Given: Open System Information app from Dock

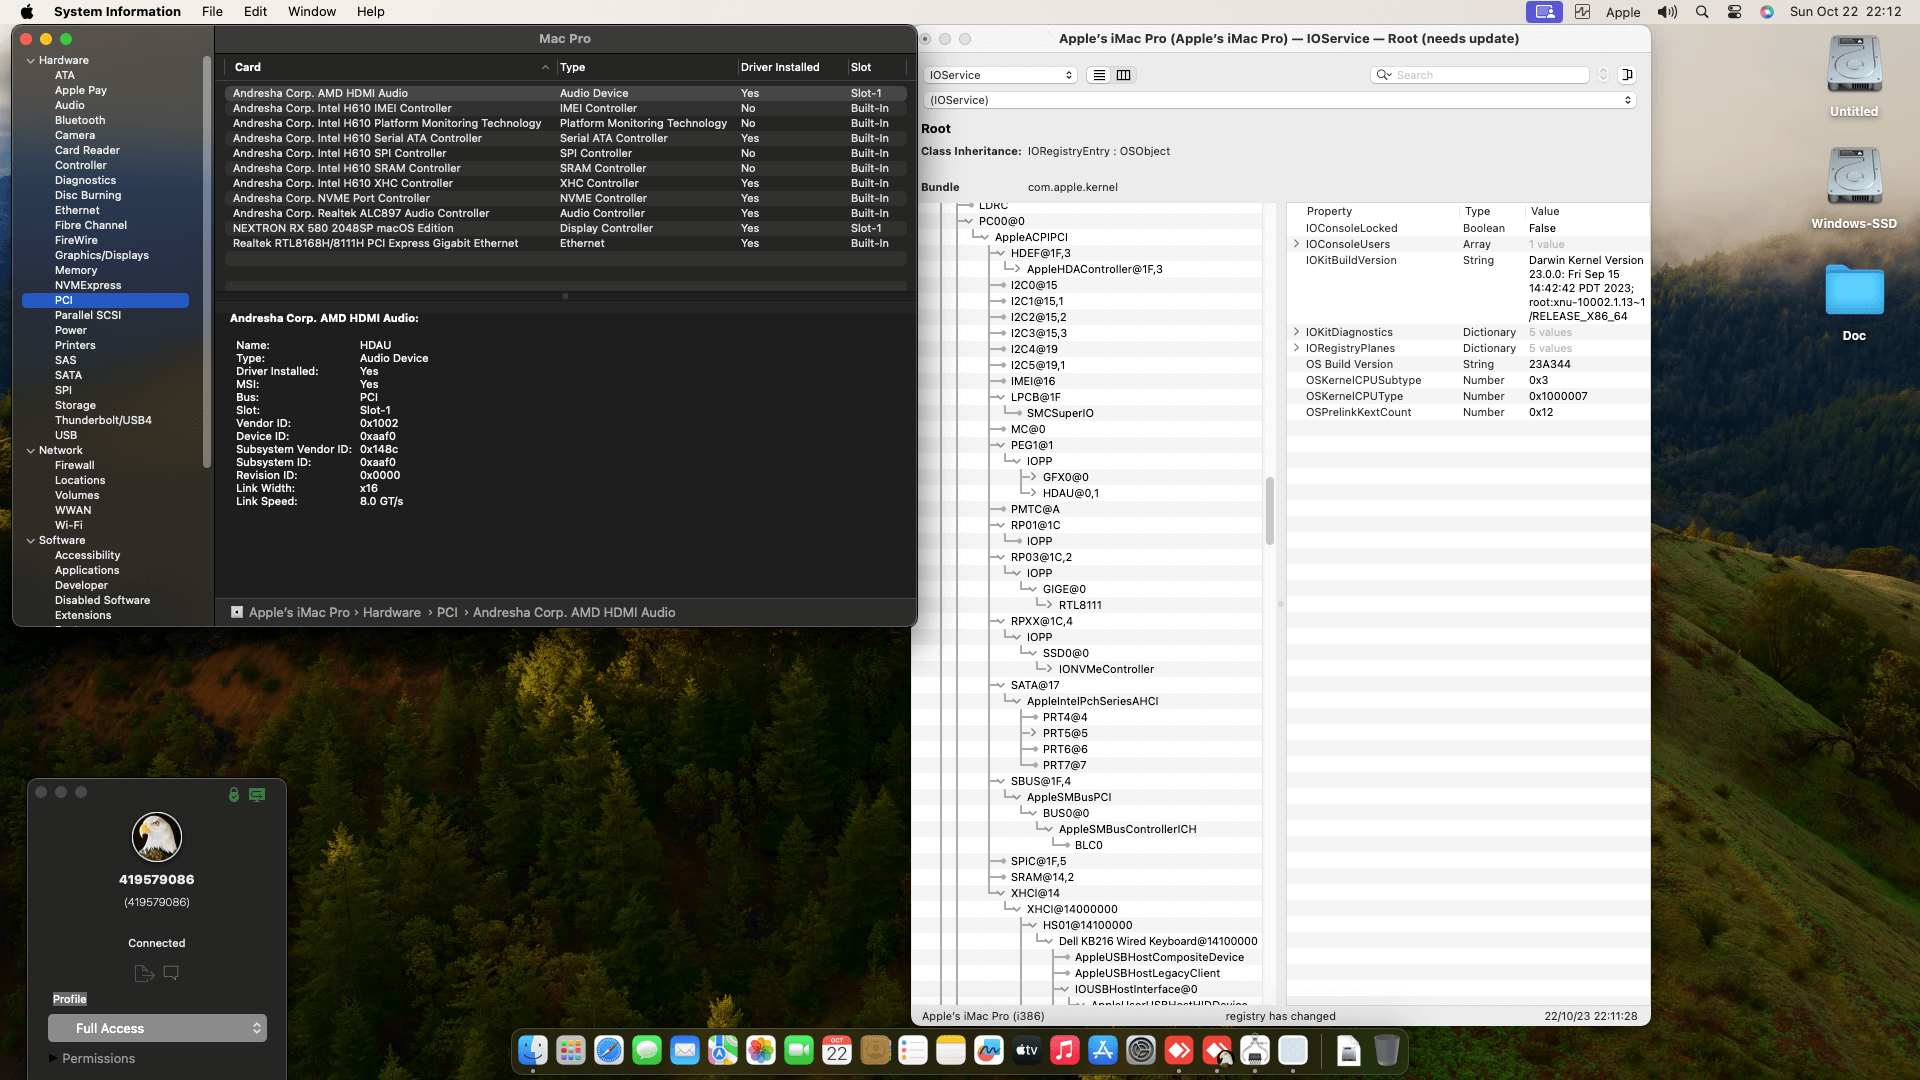Looking at the screenshot, I should (1254, 1050).
